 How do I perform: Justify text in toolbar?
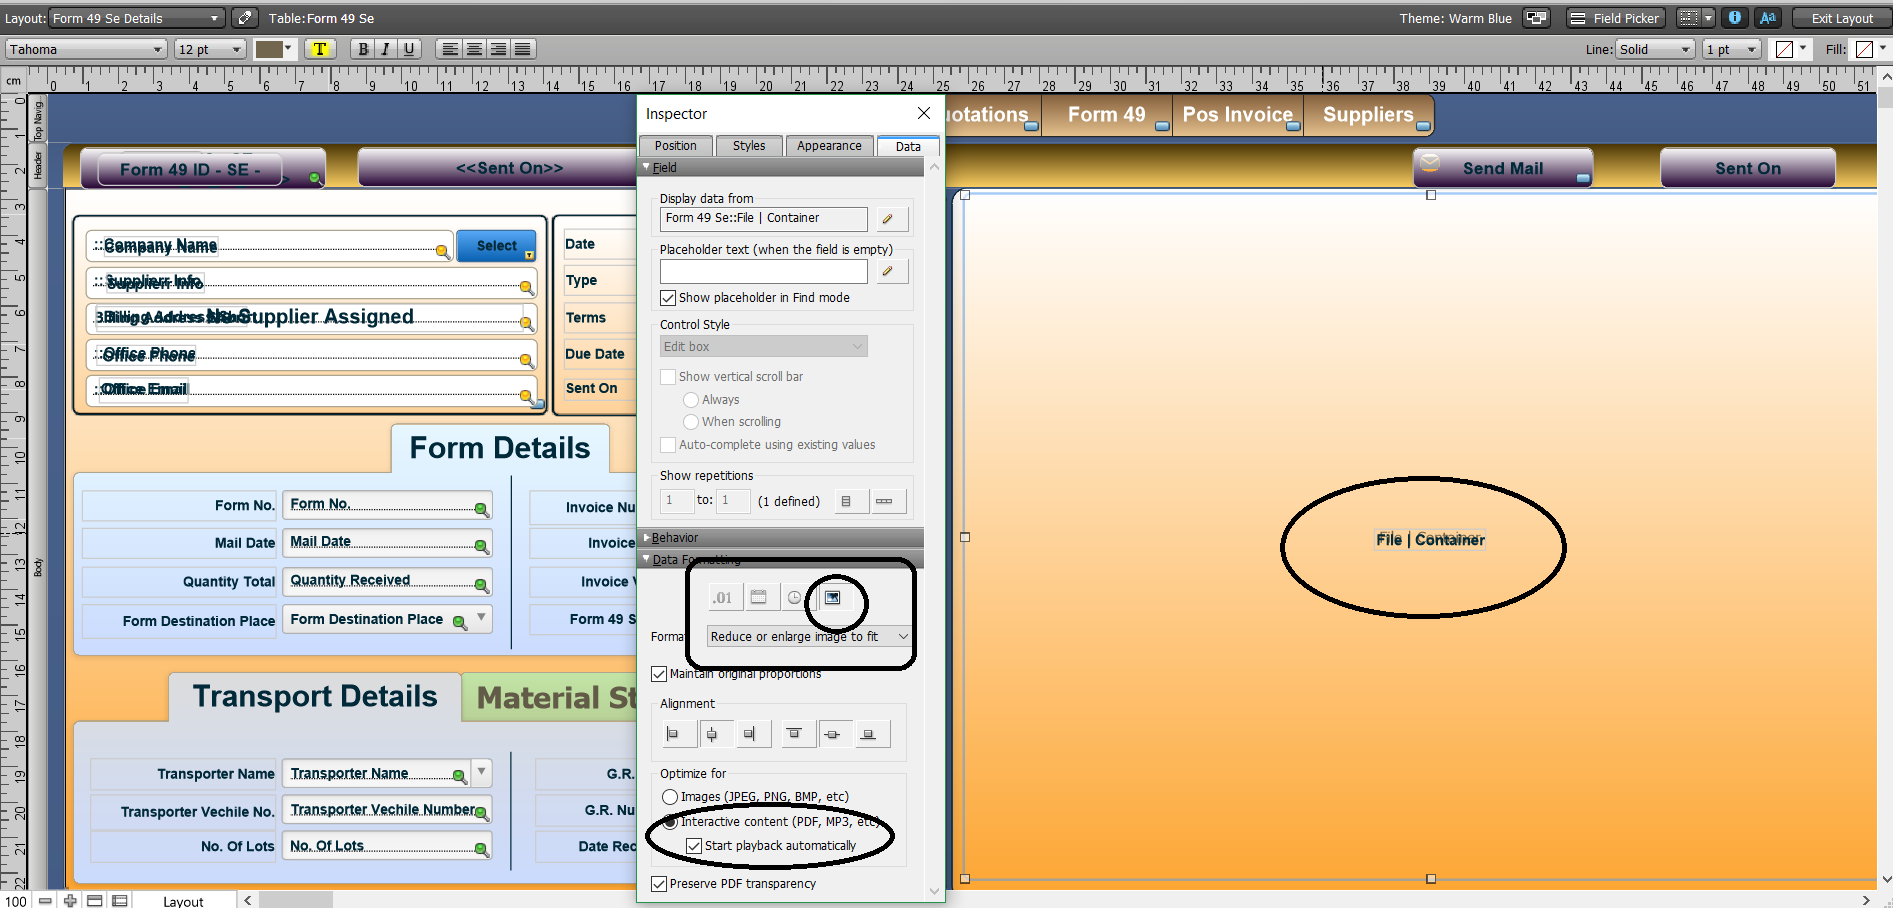tap(522, 49)
